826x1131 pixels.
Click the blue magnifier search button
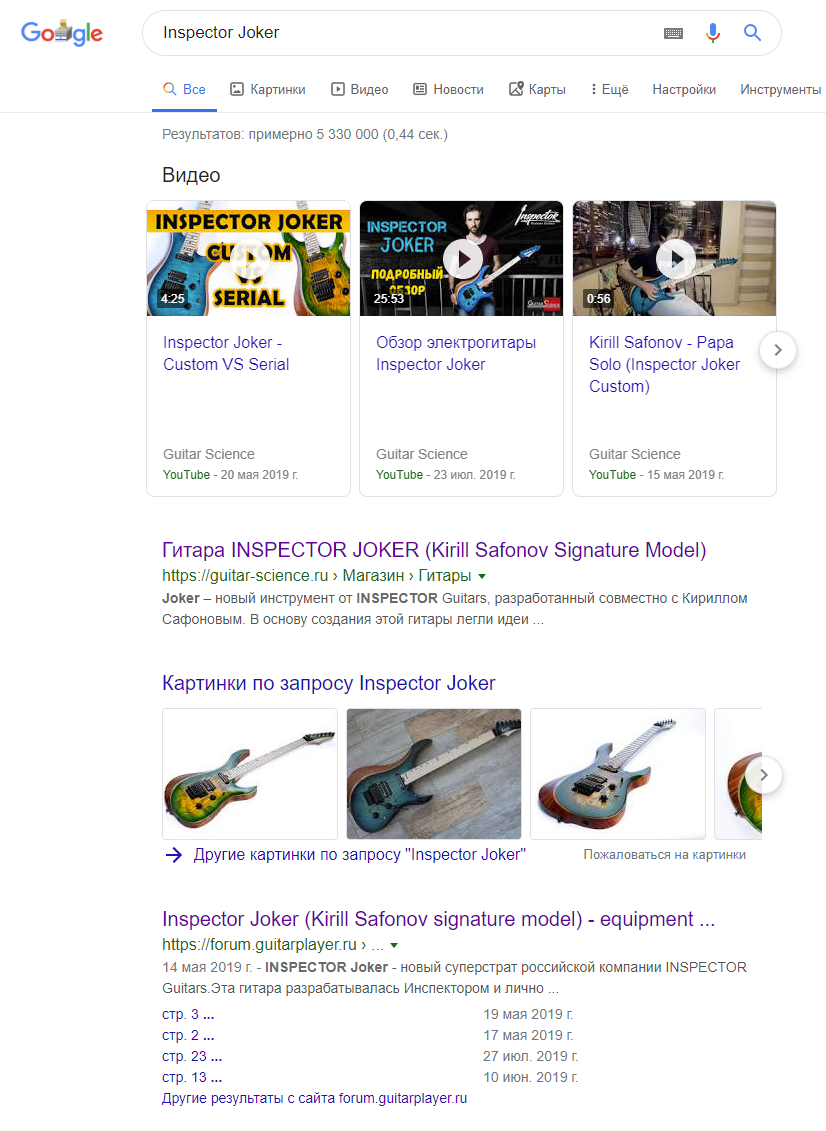(x=752, y=32)
